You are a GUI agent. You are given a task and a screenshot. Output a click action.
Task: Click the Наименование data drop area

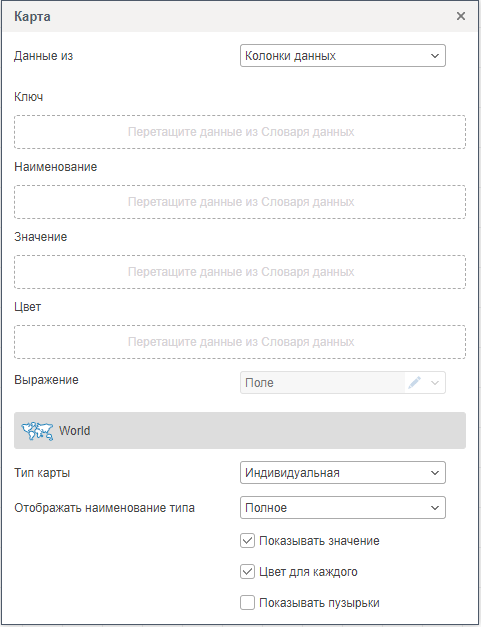pyautogui.click(x=240, y=202)
